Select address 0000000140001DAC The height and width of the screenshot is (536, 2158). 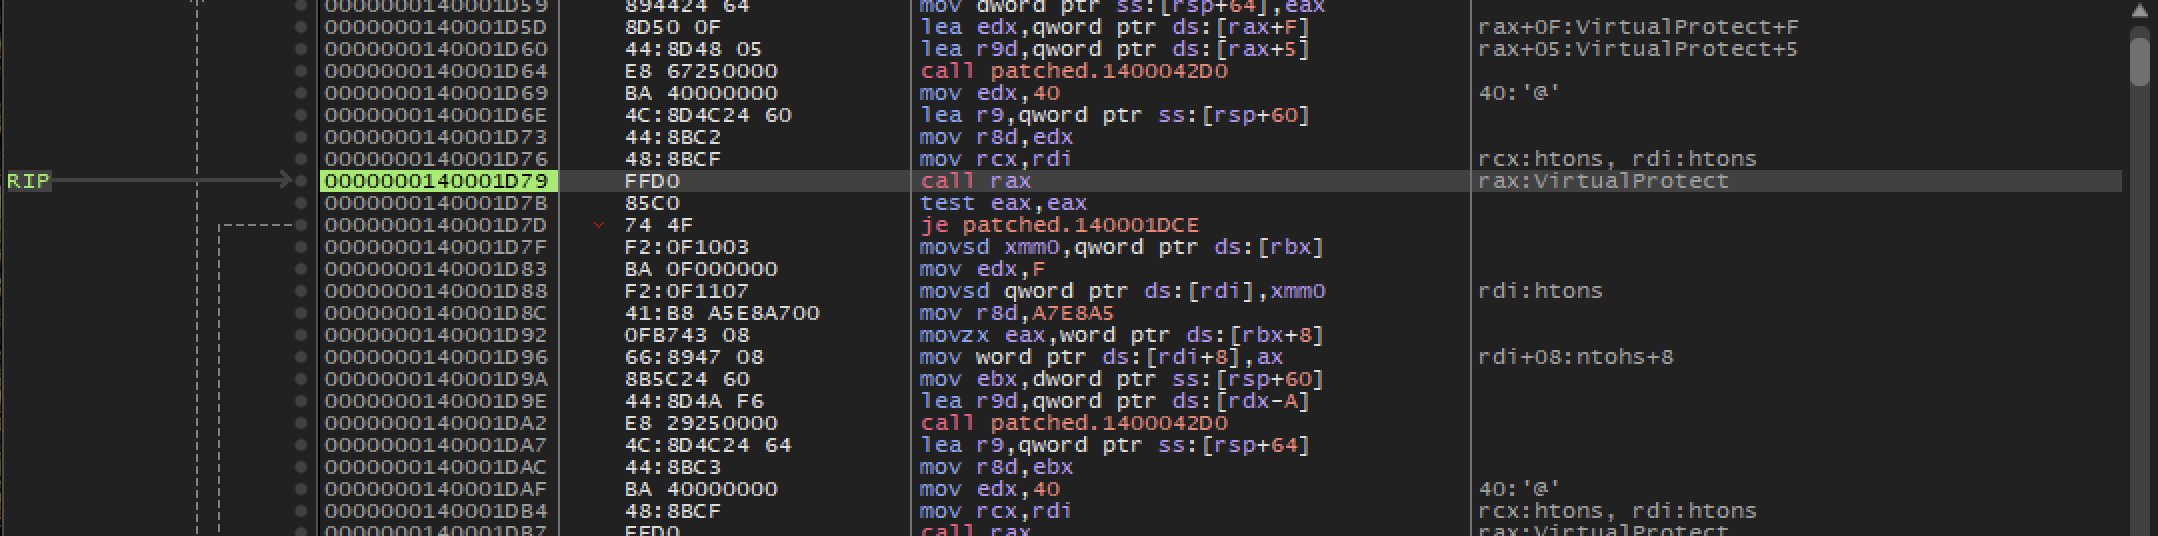coord(436,467)
